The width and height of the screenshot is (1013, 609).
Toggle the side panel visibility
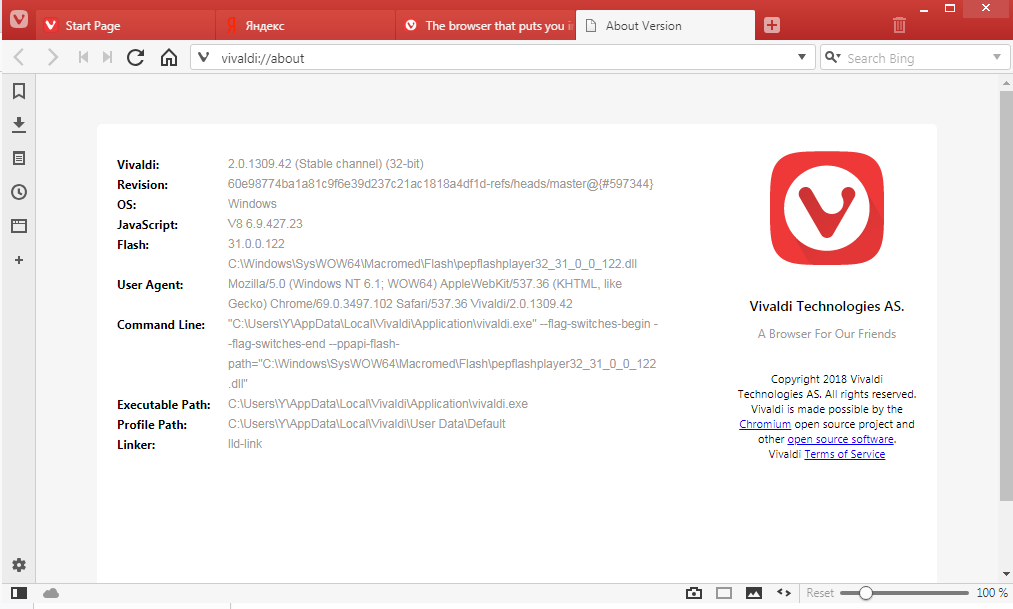click(19, 593)
